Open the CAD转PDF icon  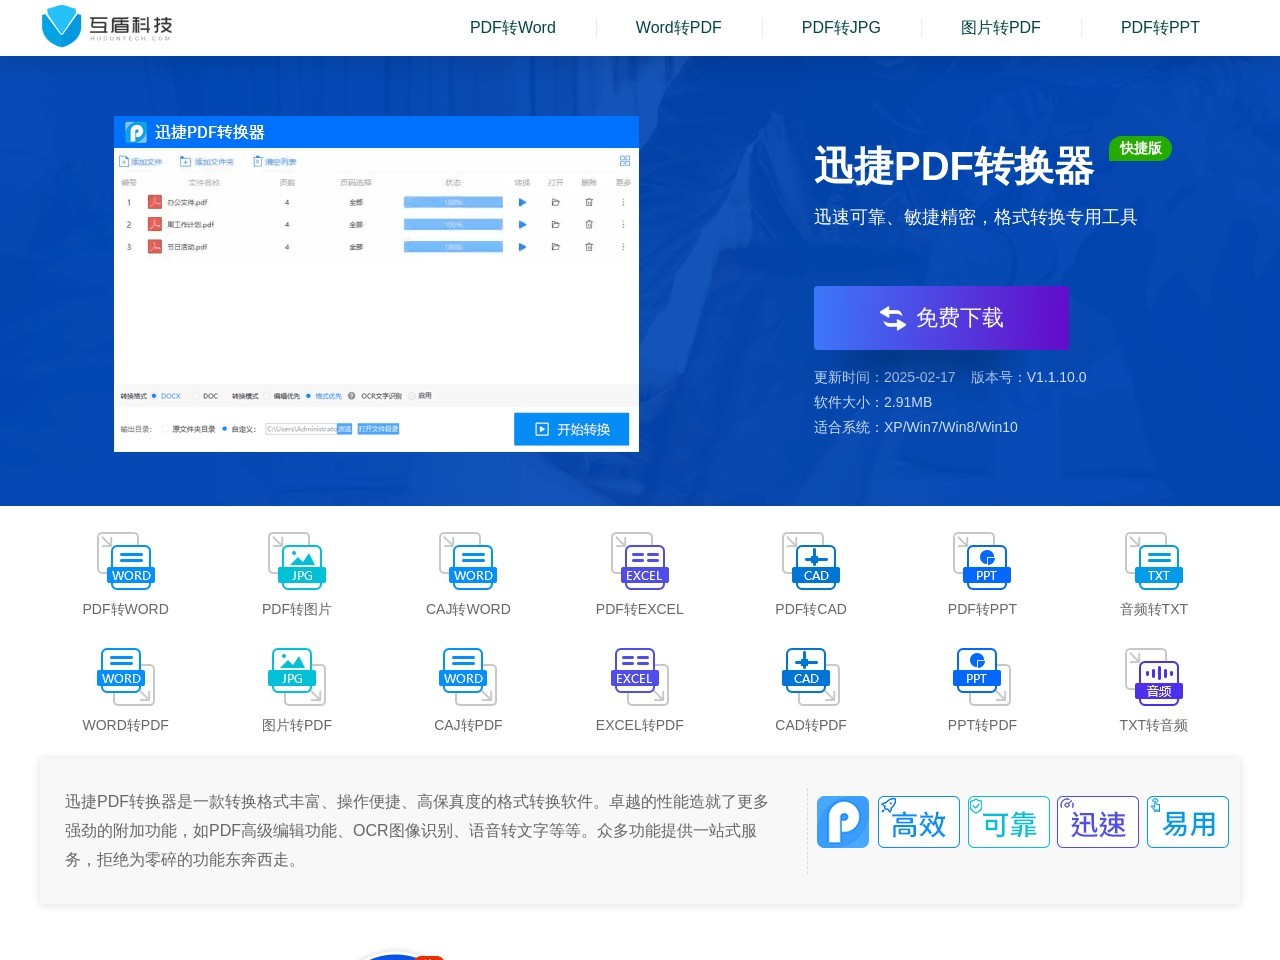coord(811,676)
